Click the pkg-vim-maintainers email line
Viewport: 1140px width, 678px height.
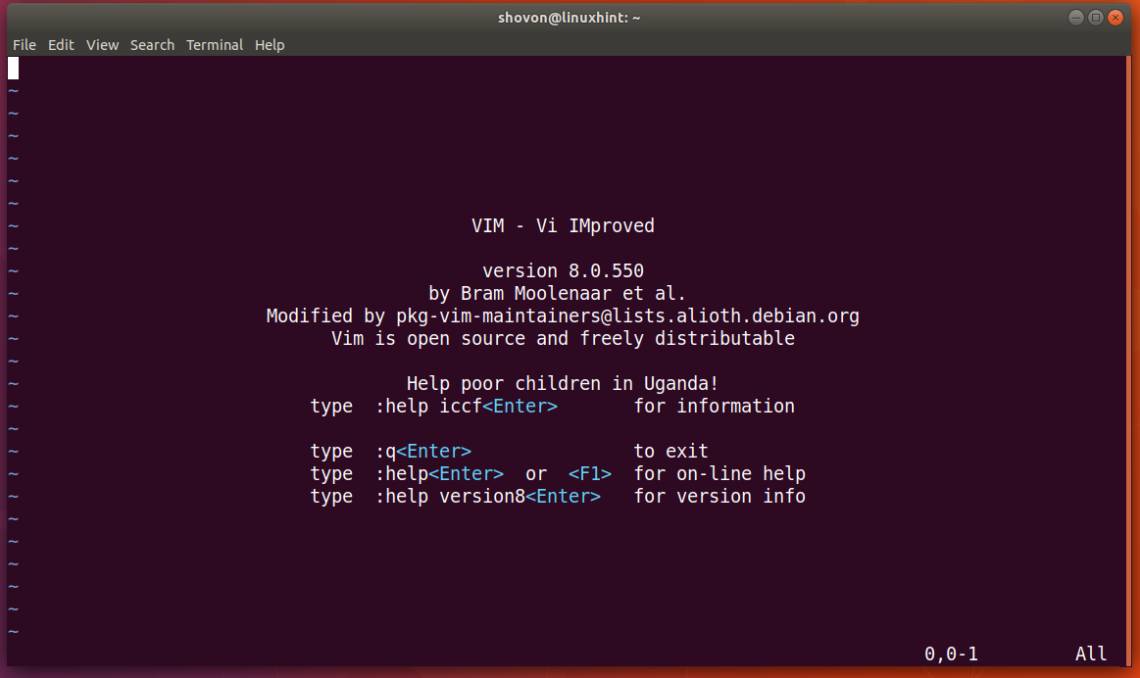563,316
